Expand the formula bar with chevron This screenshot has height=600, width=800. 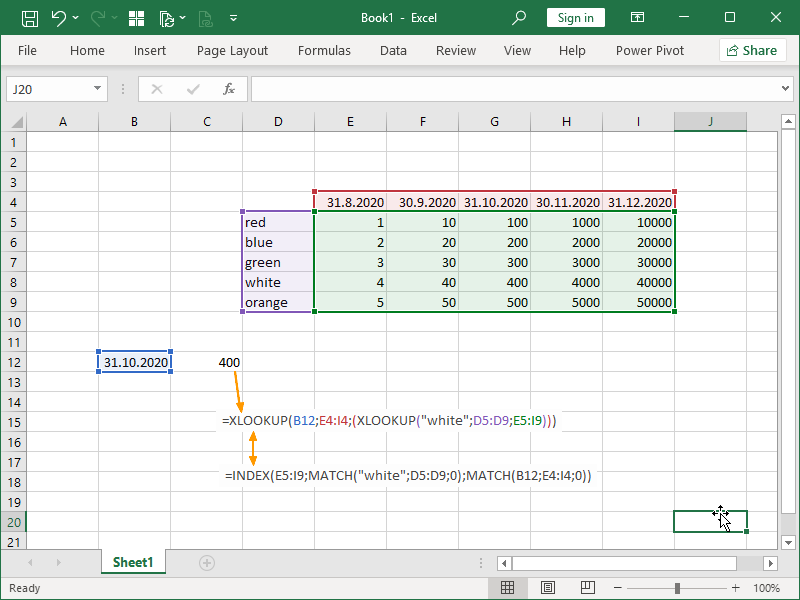pyautogui.click(x=785, y=89)
